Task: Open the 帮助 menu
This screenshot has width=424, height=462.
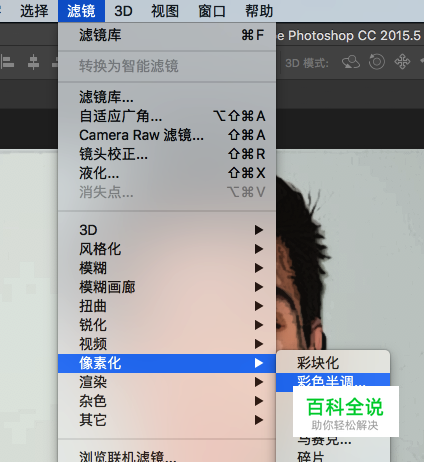Action: (x=259, y=11)
